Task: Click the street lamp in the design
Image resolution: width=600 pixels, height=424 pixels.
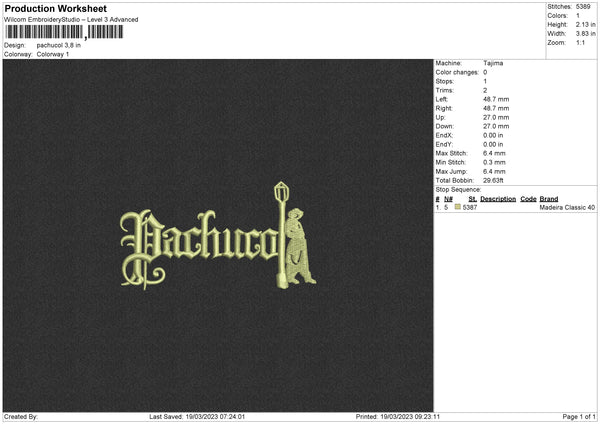Action: click(282, 235)
